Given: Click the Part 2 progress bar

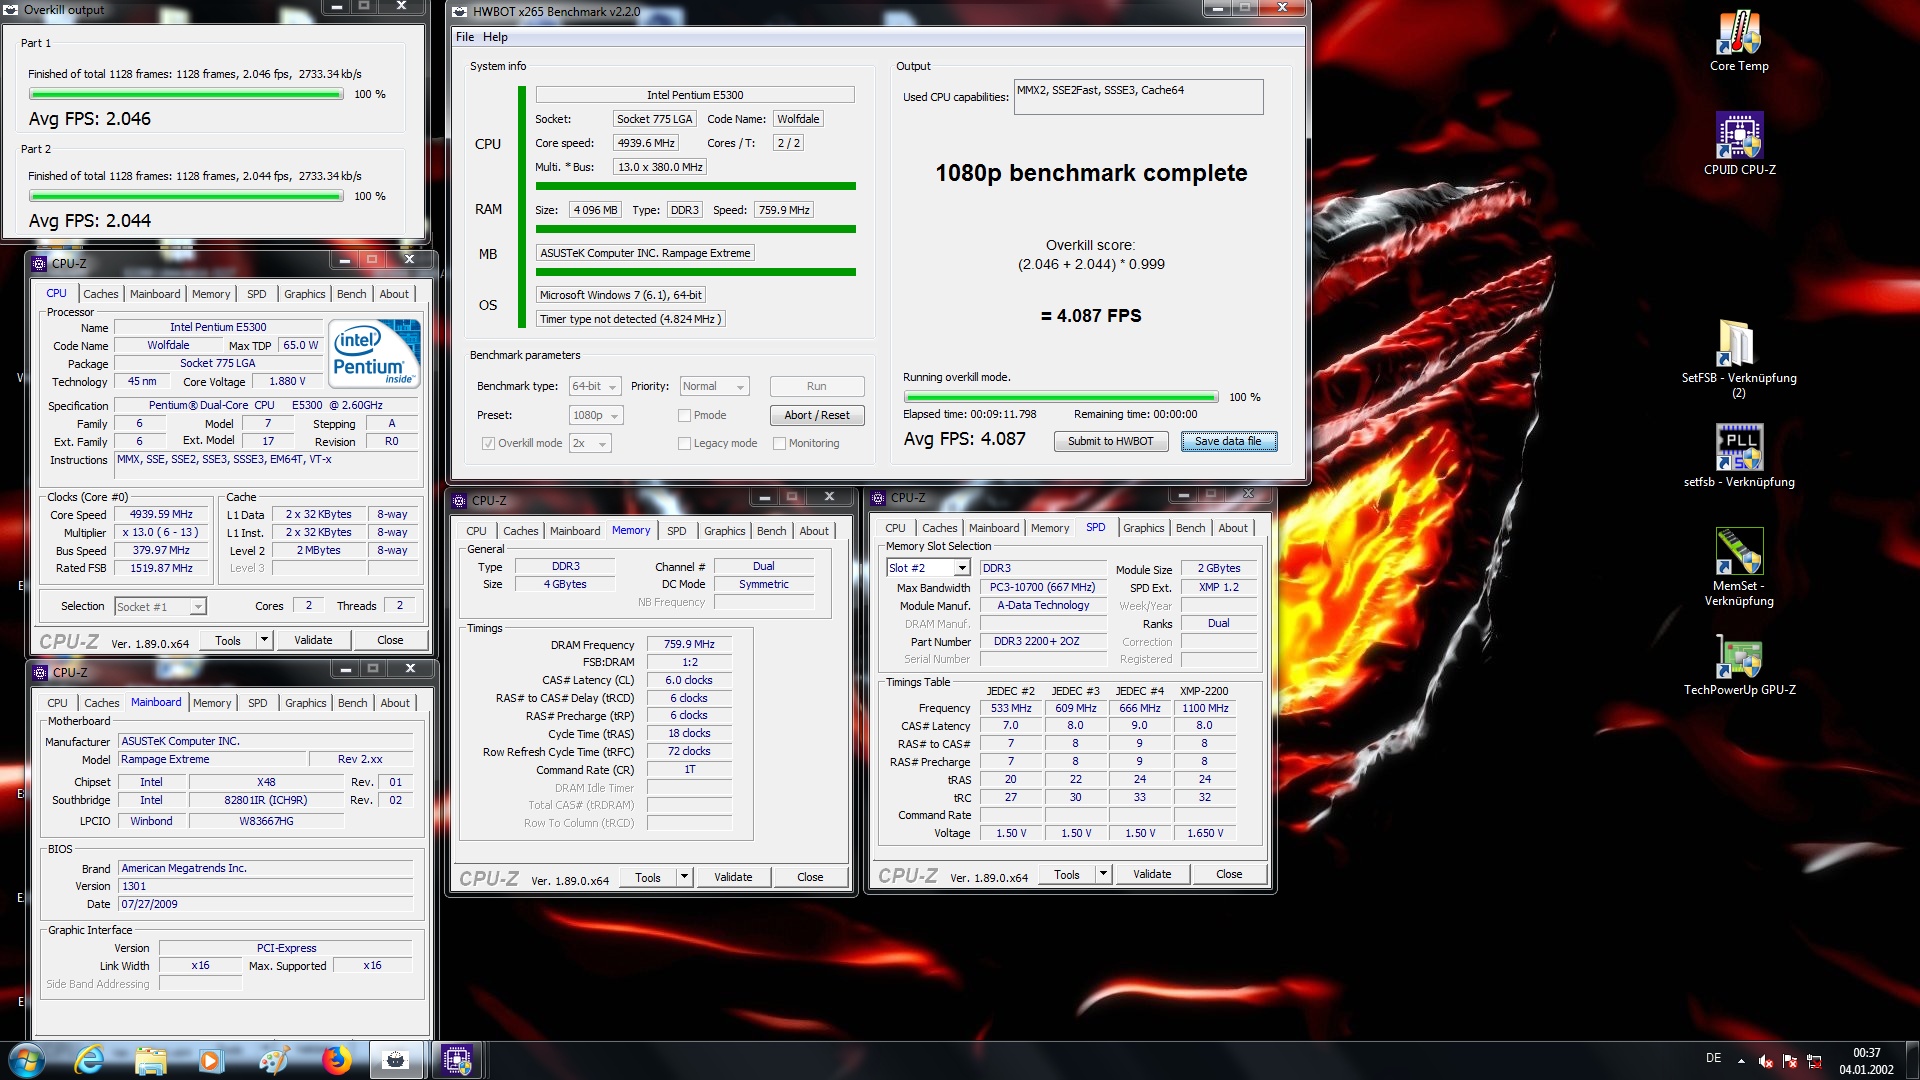Looking at the screenshot, I should [x=186, y=196].
